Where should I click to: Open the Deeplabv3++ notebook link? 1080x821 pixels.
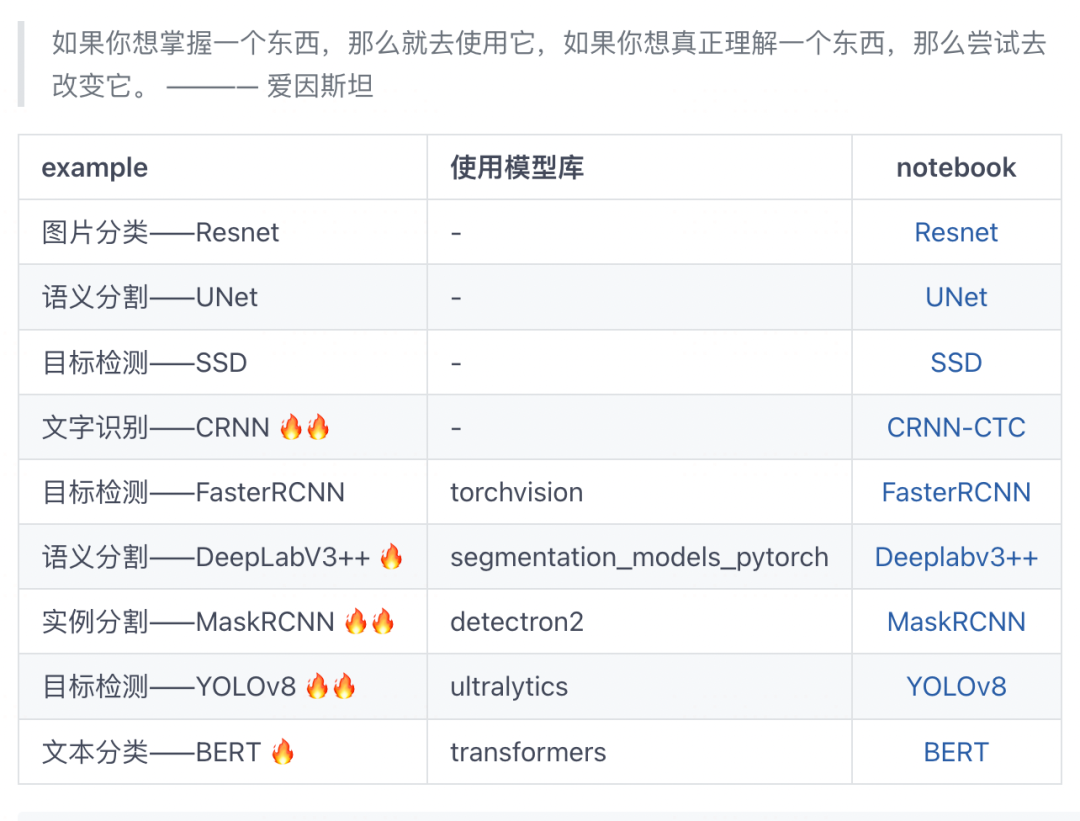955,557
